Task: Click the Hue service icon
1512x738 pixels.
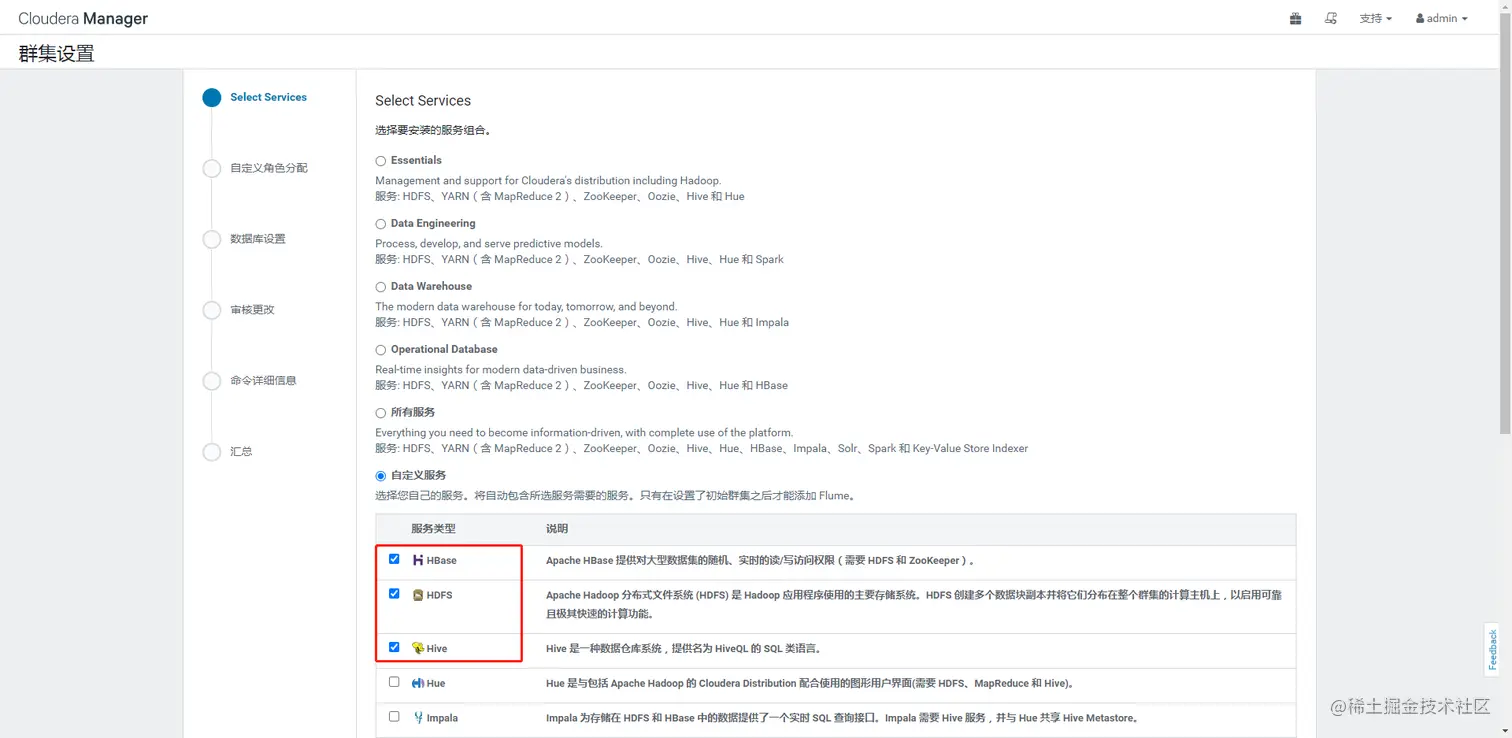Action: tap(418, 683)
